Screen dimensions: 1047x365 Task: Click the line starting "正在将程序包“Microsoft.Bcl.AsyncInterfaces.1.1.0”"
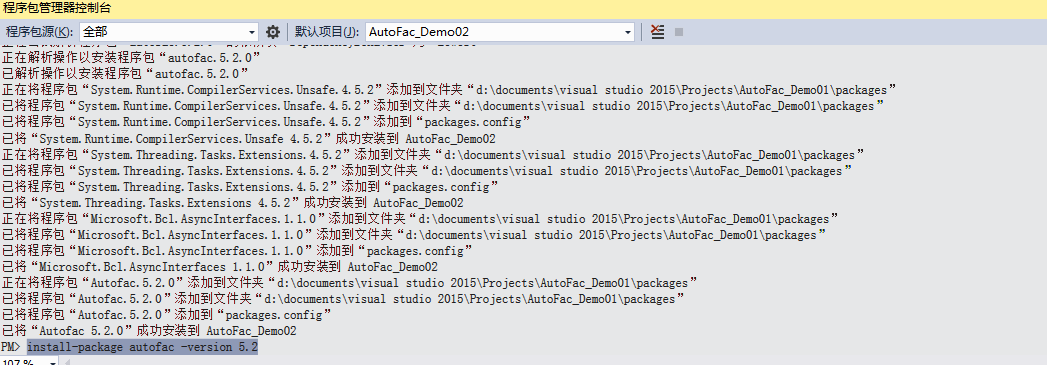point(420,218)
